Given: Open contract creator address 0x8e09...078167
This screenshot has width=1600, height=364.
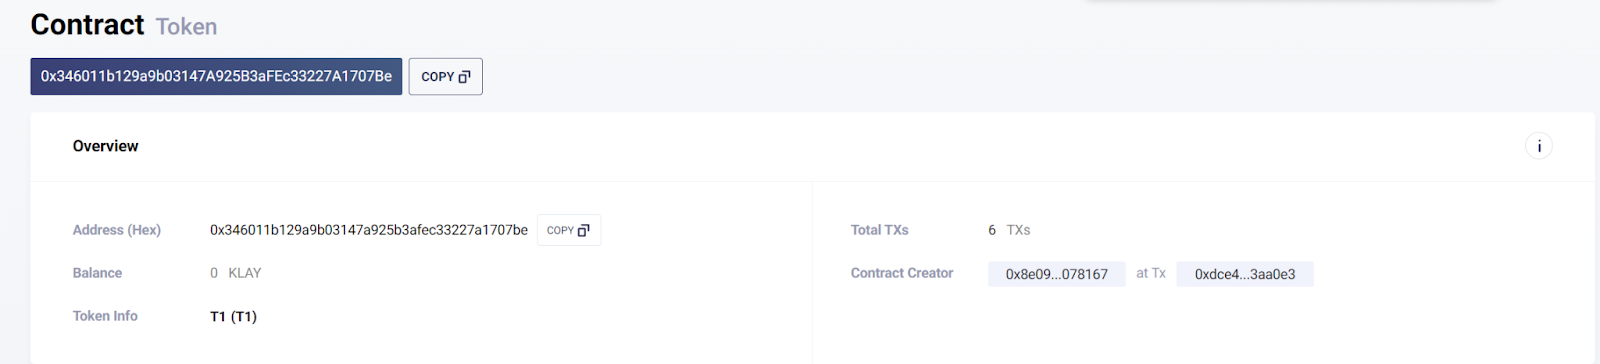Looking at the screenshot, I should [x=1056, y=274].
